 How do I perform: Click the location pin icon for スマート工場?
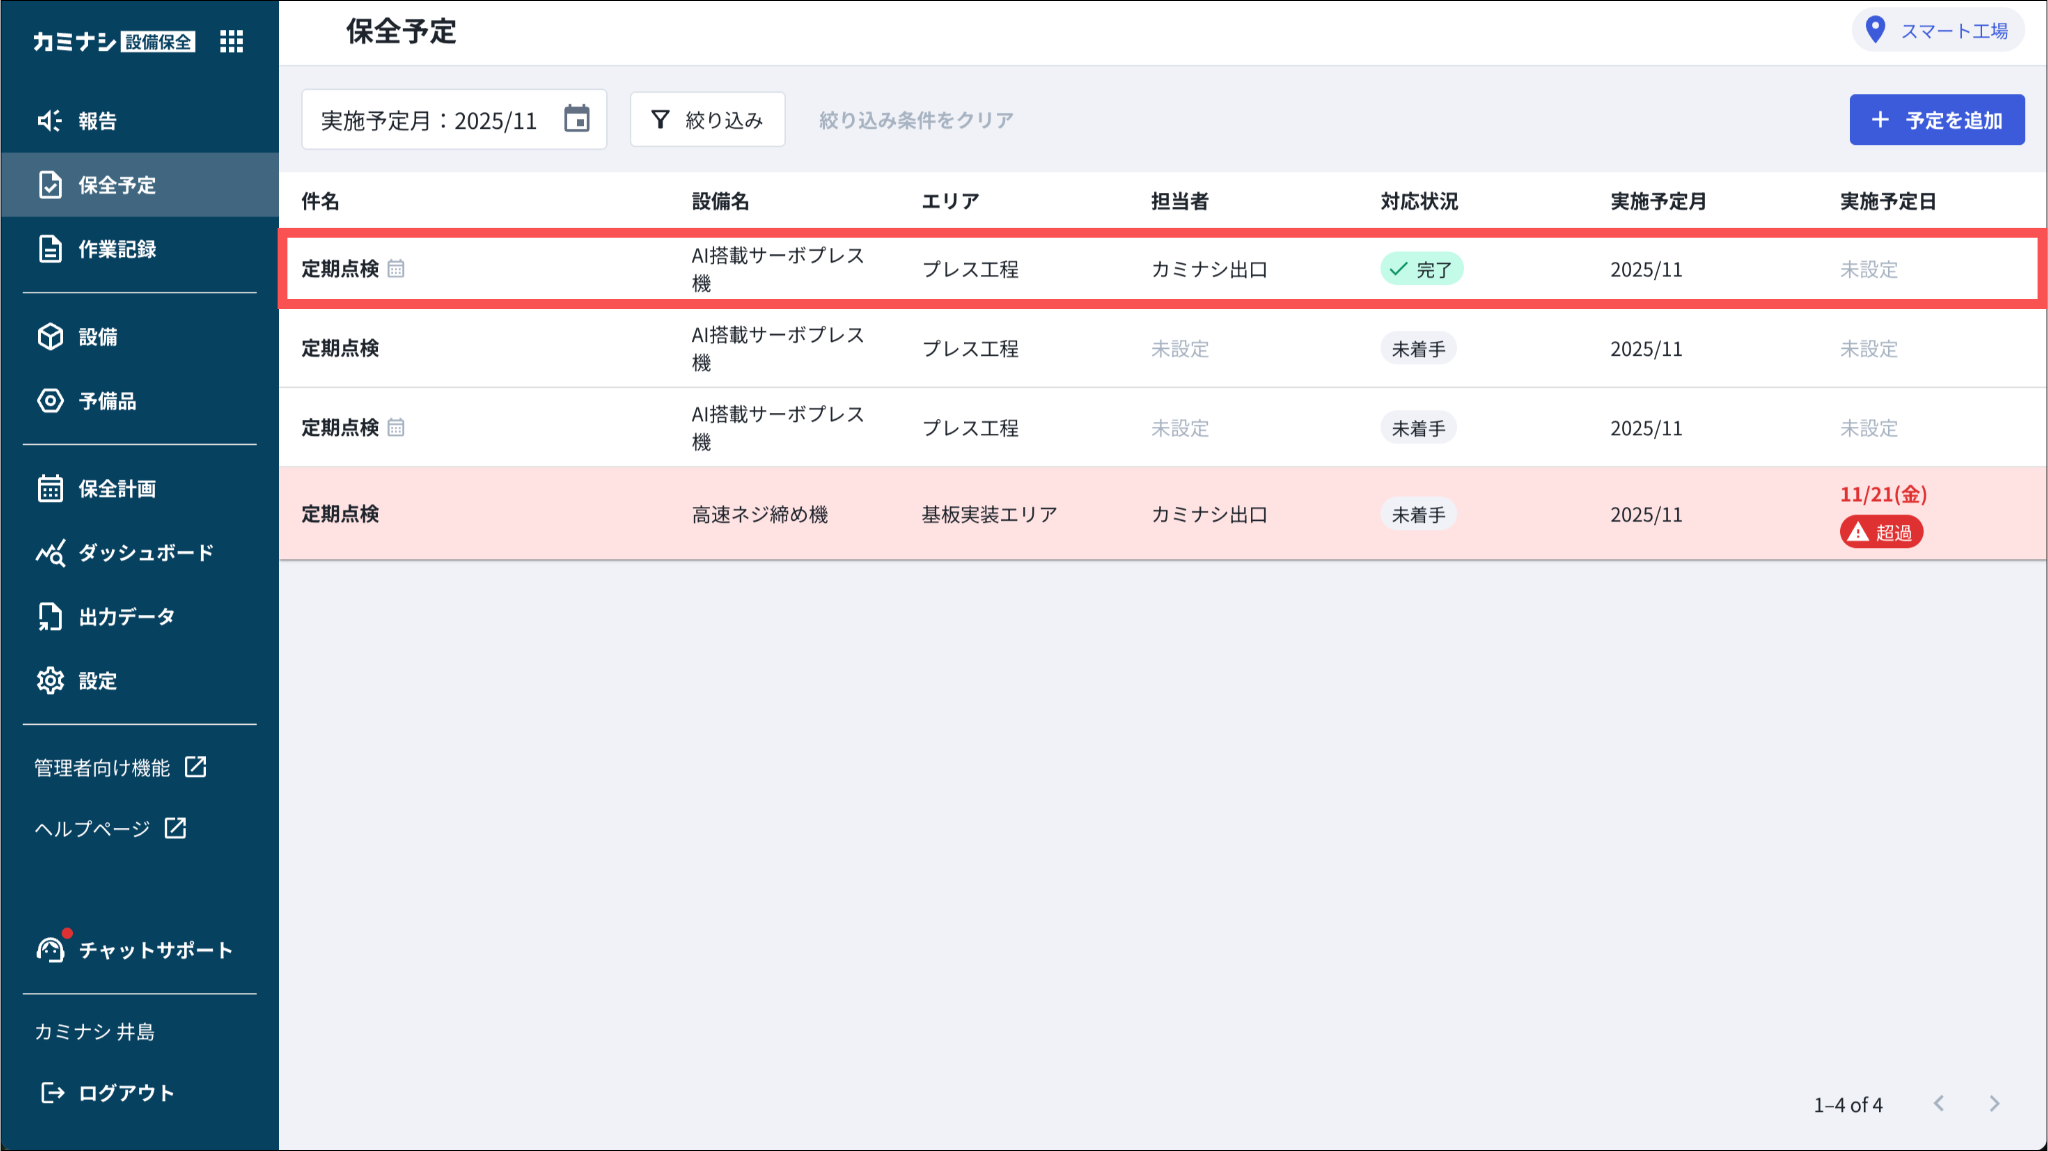coord(1876,30)
